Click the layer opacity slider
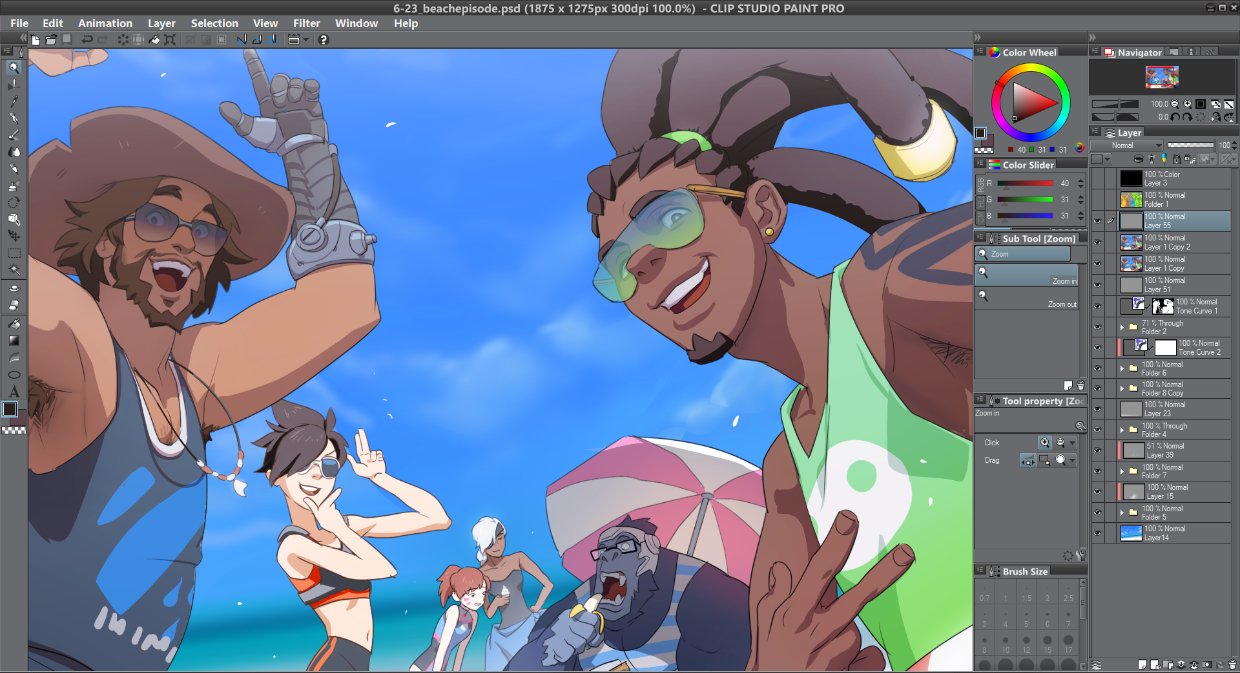Screen dimensions: 1240x673 tap(1191, 145)
